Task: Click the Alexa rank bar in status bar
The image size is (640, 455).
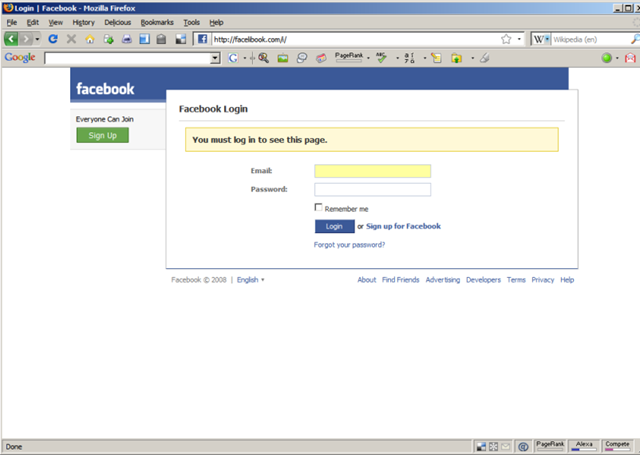Action: point(584,446)
